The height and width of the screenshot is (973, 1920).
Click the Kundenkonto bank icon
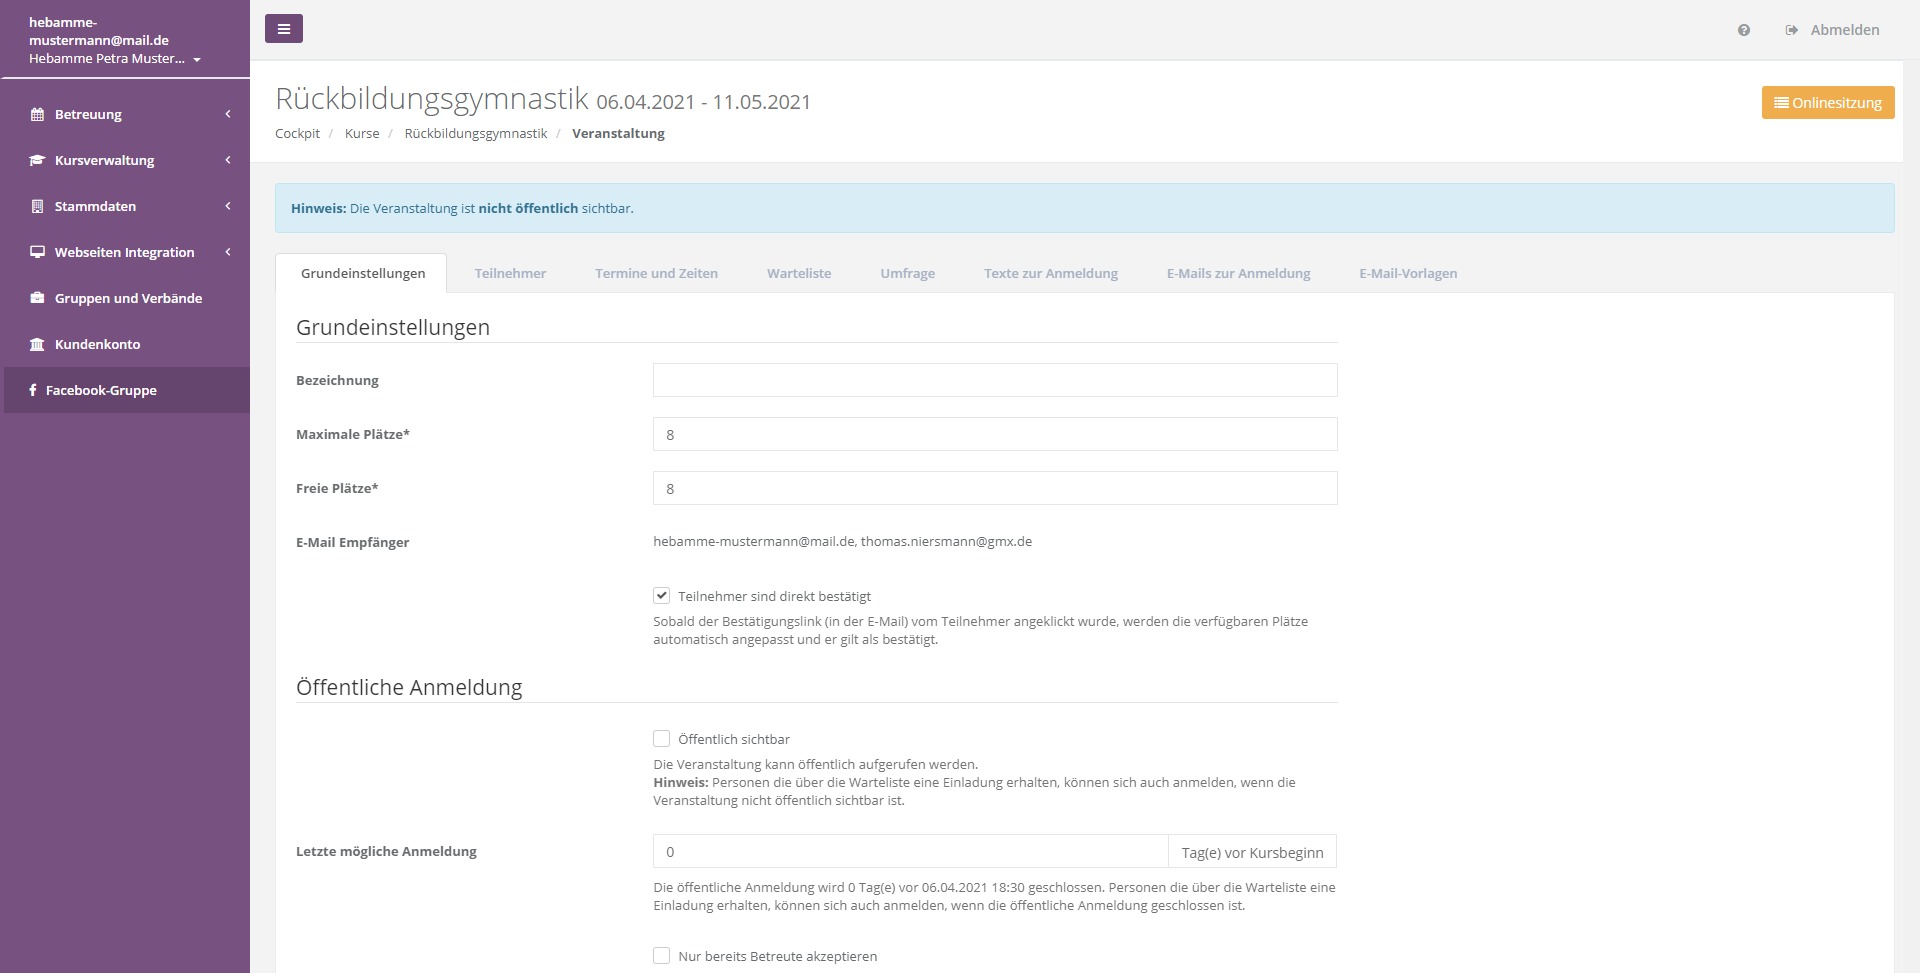pyautogui.click(x=37, y=344)
